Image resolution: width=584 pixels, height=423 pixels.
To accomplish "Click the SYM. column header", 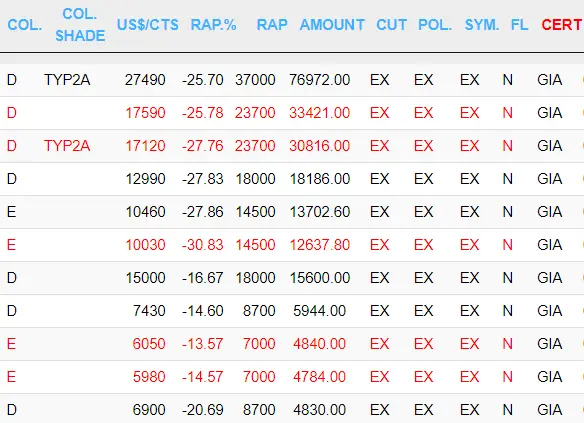I will pos(482,25).
